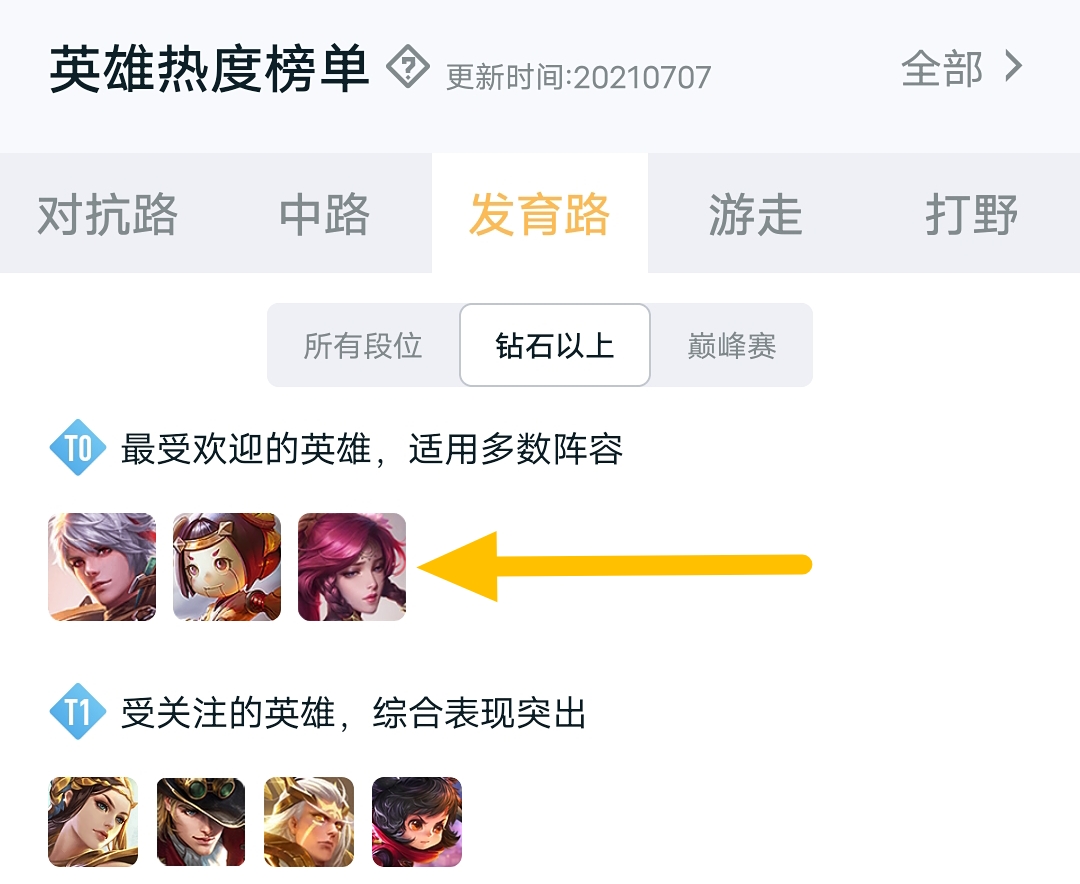Viewport: 1080px width, 884px height.
Task: Open the T0 tier badge icon
Action: (x=78, y=448)
